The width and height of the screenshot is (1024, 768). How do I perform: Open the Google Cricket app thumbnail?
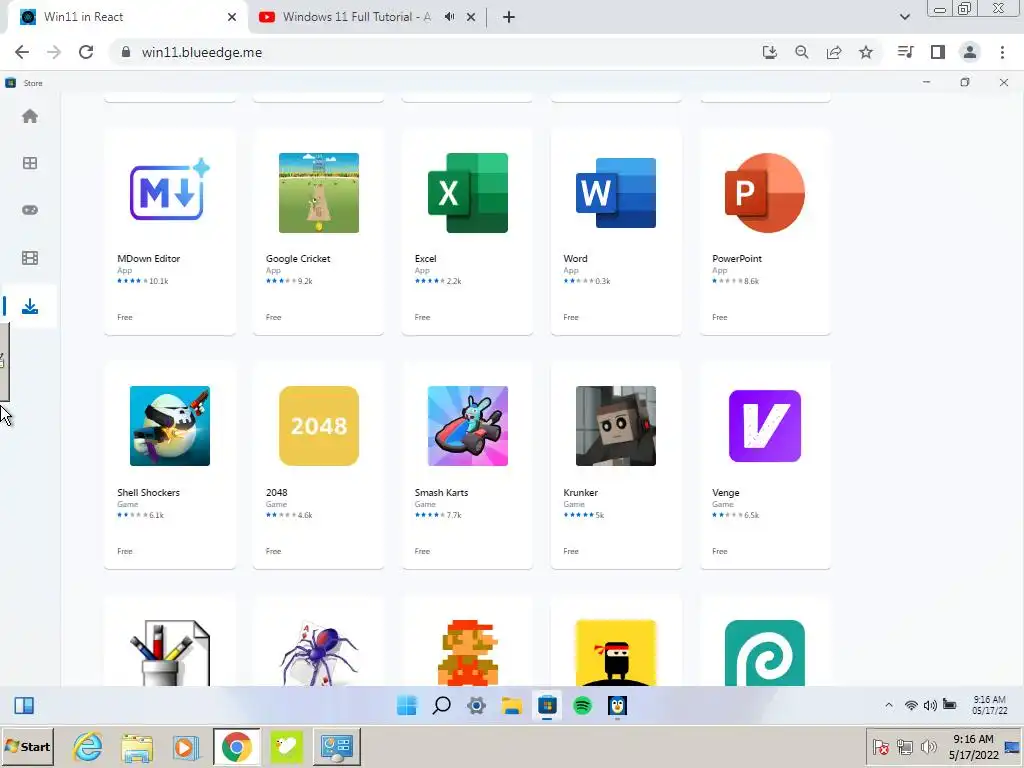(319, 193)
